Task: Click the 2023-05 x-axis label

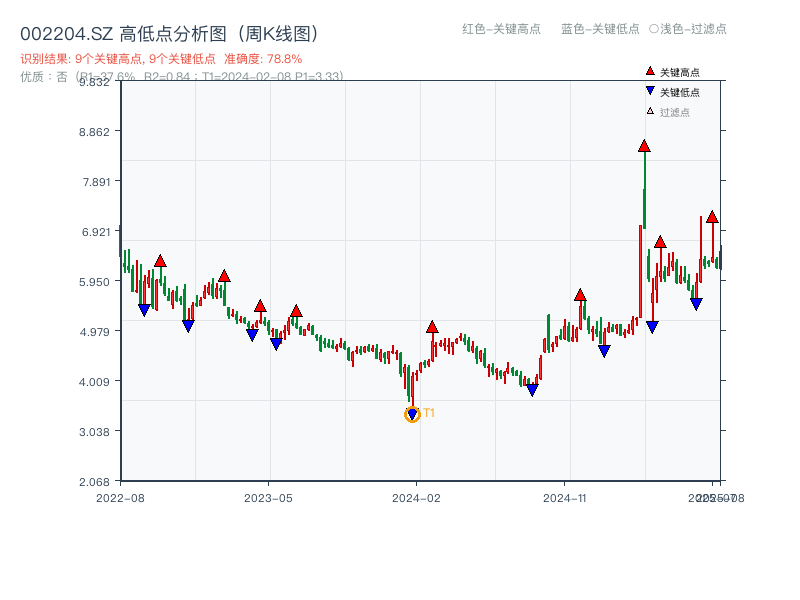Action: point(268,497)
